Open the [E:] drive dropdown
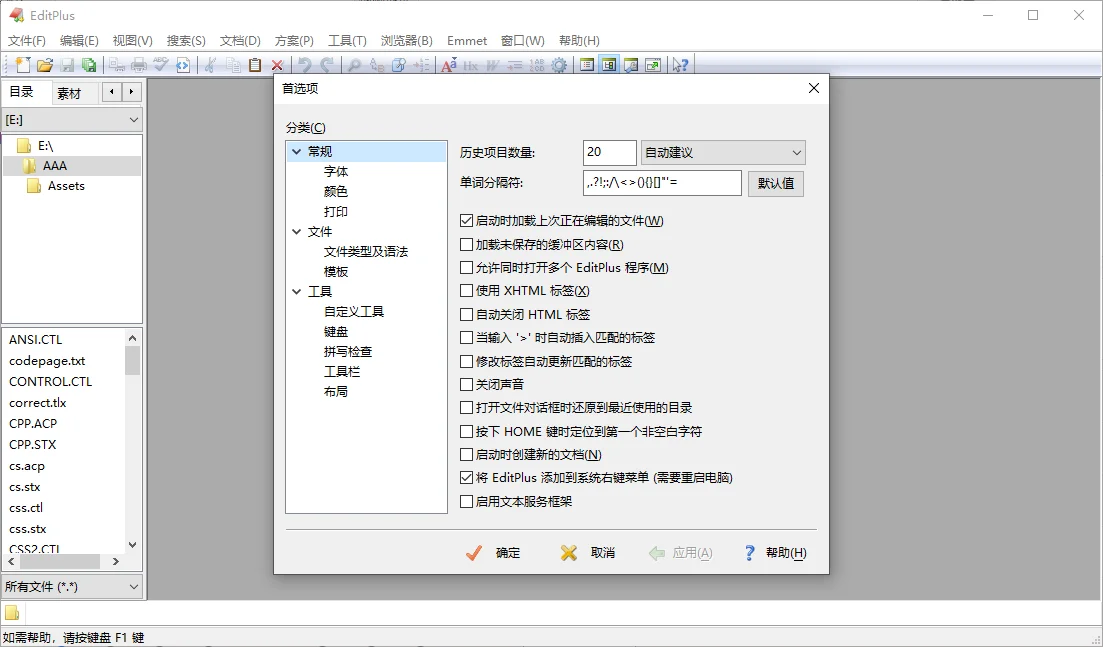 72,120
